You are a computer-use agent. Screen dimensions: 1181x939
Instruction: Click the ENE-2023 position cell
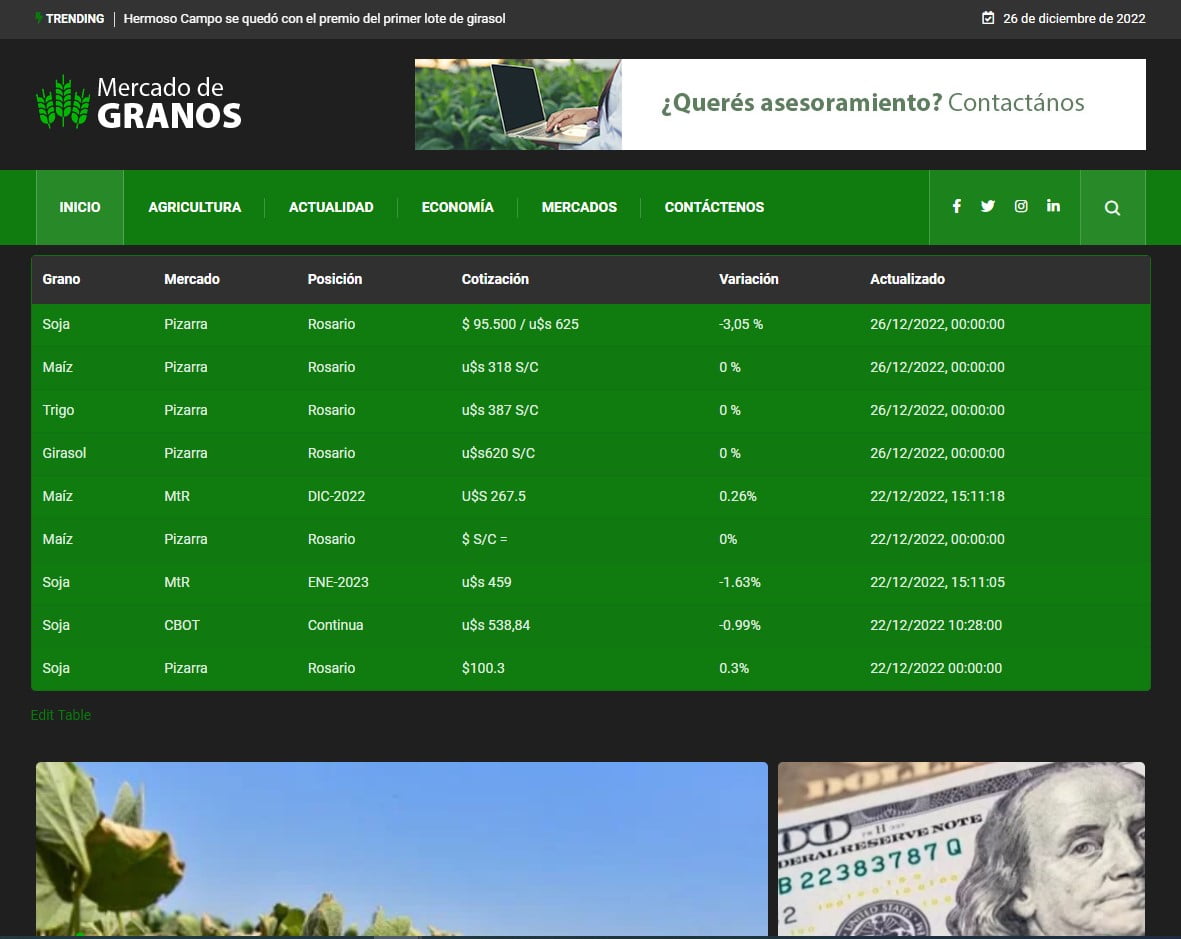click(x=338, y=582)
